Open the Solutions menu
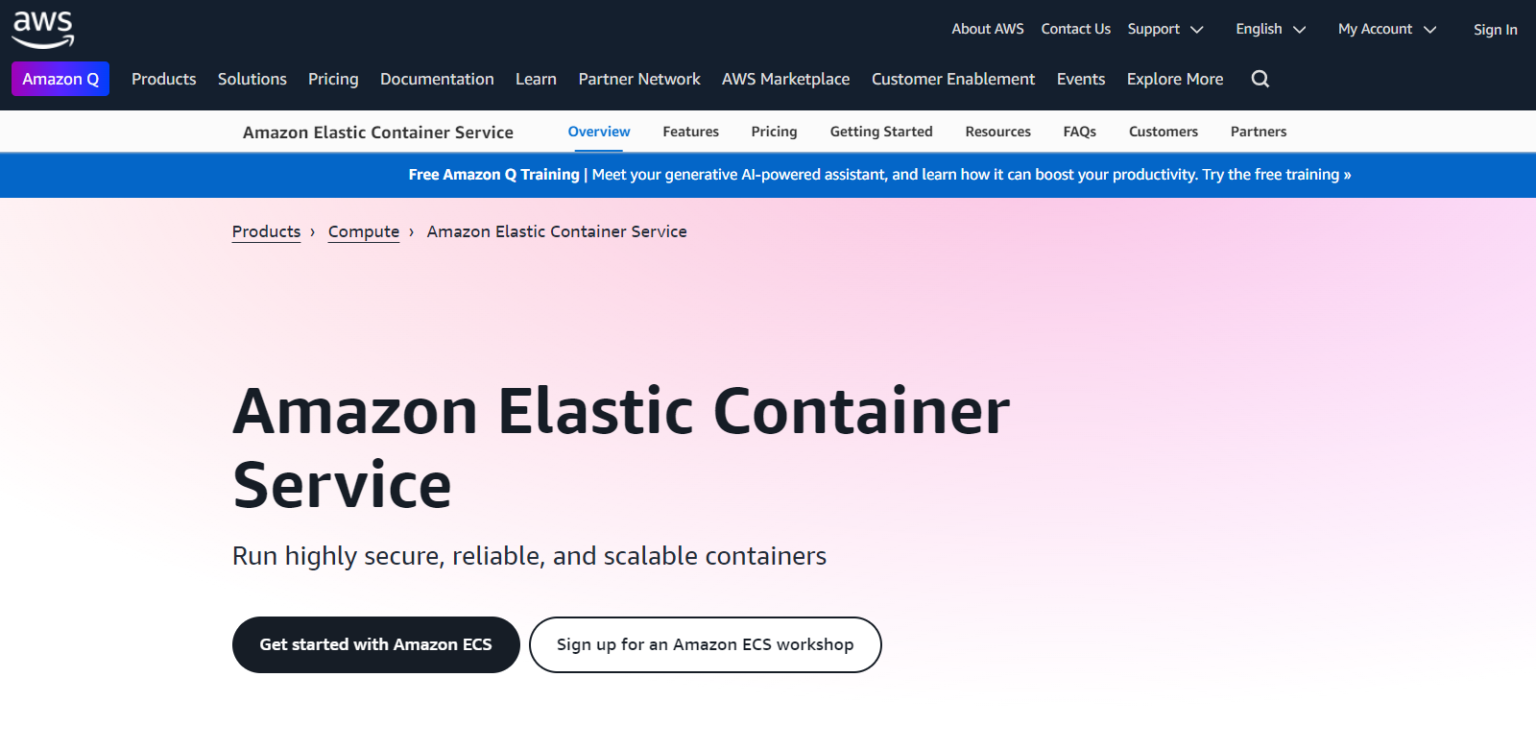Screen dimensions: 1536x750 tap(252, 78)
